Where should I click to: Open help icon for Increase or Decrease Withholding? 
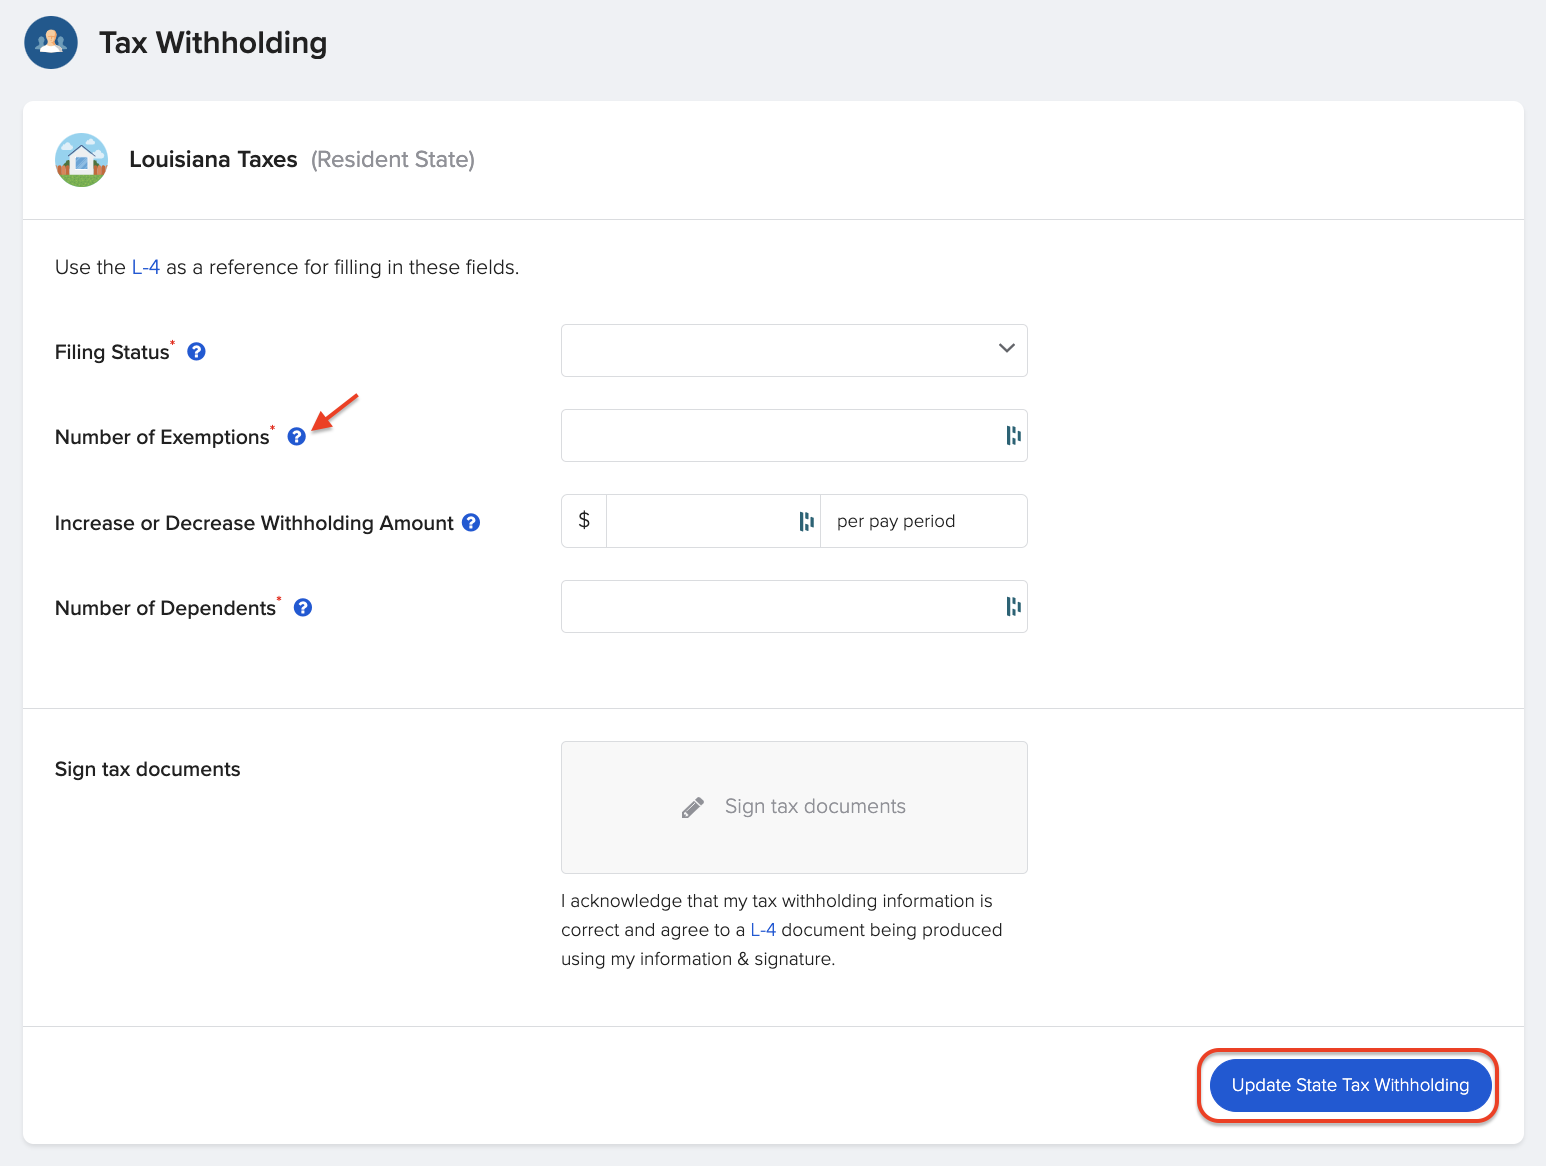[471, 523]
